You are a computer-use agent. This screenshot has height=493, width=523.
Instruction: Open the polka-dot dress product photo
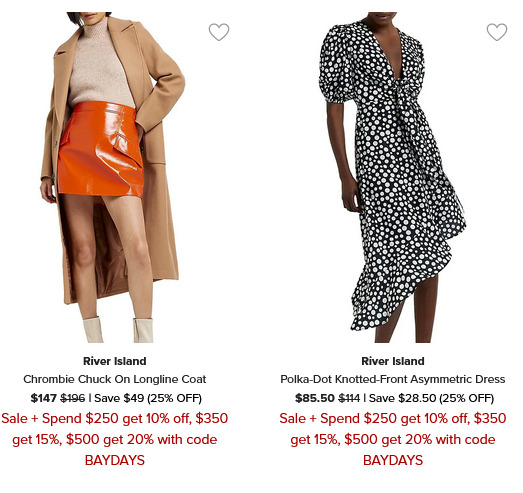coord(392,177)
